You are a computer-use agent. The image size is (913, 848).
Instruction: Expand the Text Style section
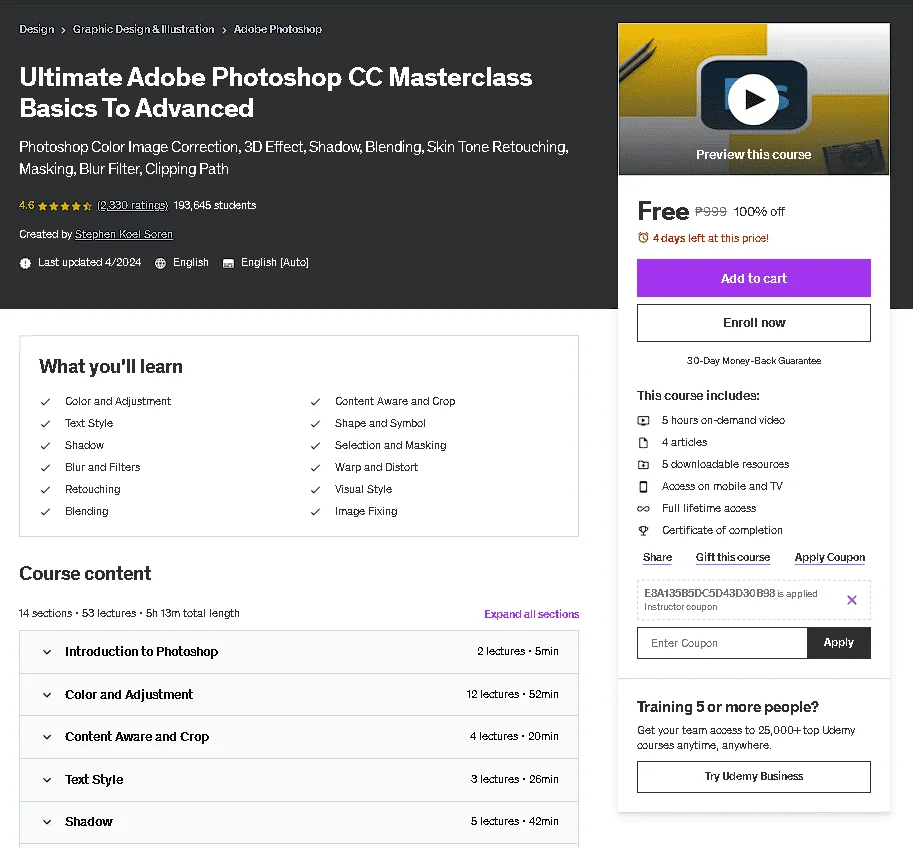[299, 780]
